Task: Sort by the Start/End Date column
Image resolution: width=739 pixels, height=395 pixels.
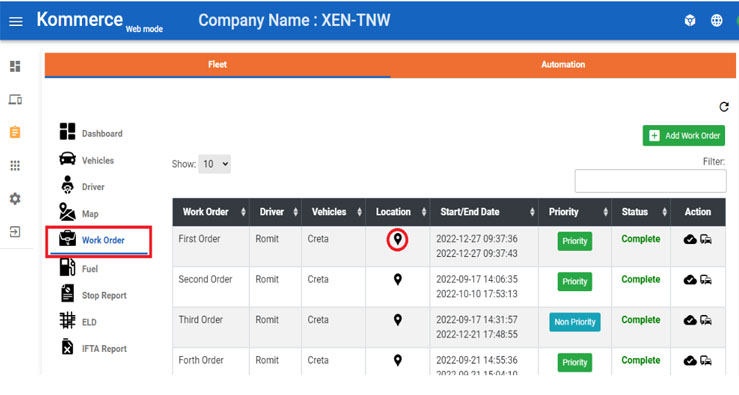Action: 484,212
